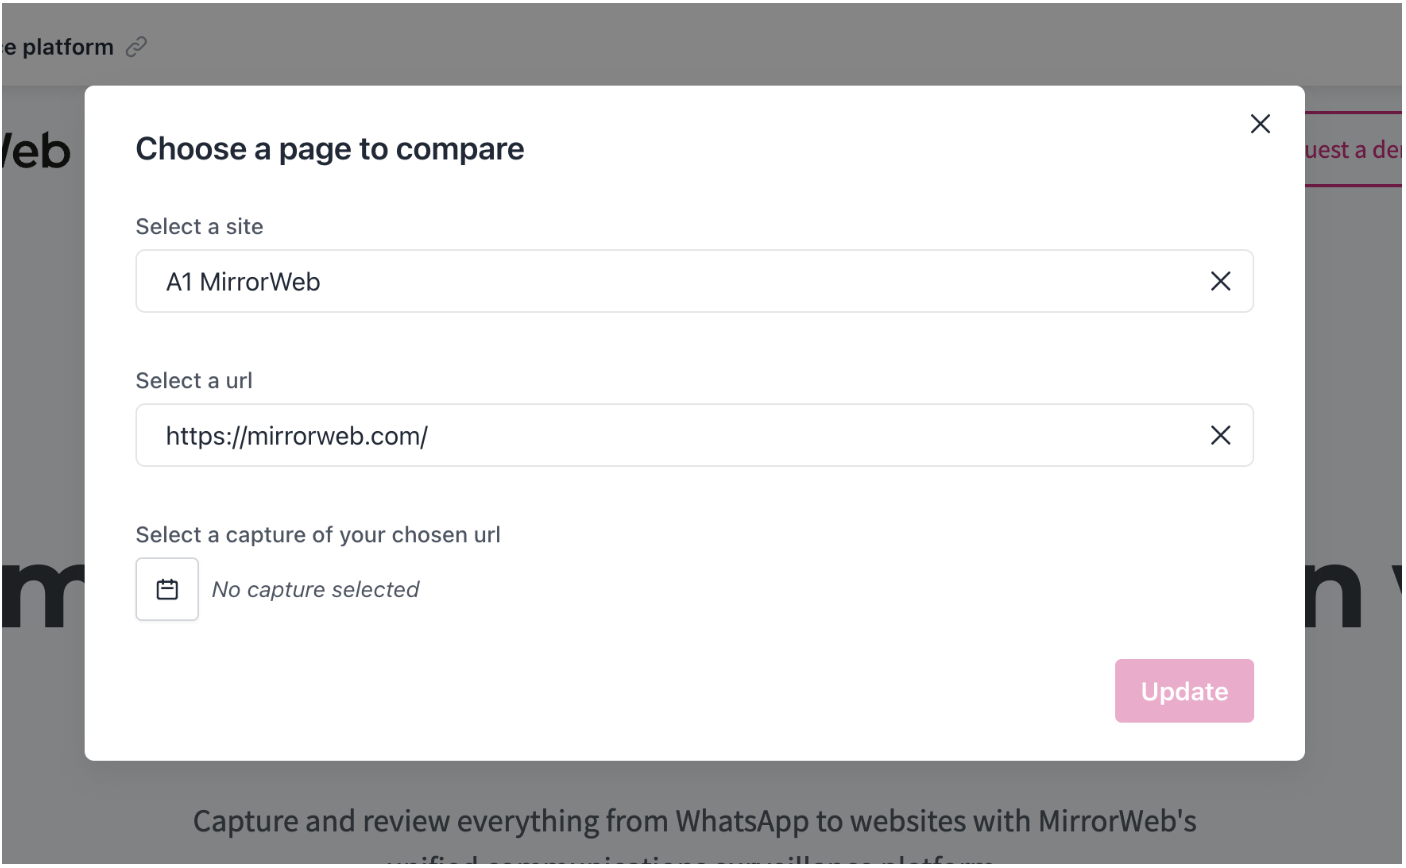Click the Select a url label
This screenshot has width=1406, height=868.
coord(194,381)
